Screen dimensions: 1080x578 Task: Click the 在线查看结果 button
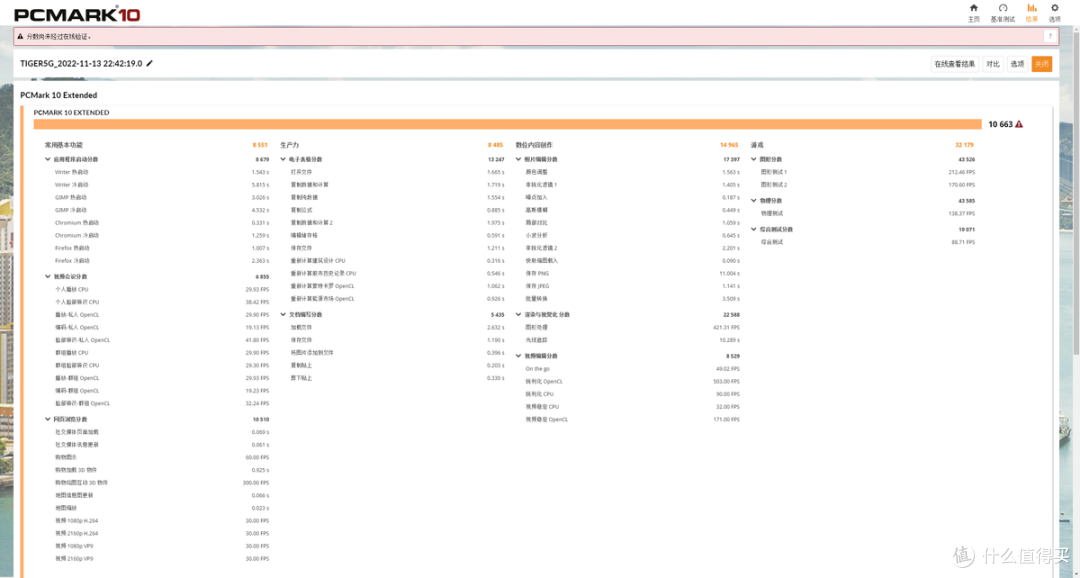coord(955,64)
